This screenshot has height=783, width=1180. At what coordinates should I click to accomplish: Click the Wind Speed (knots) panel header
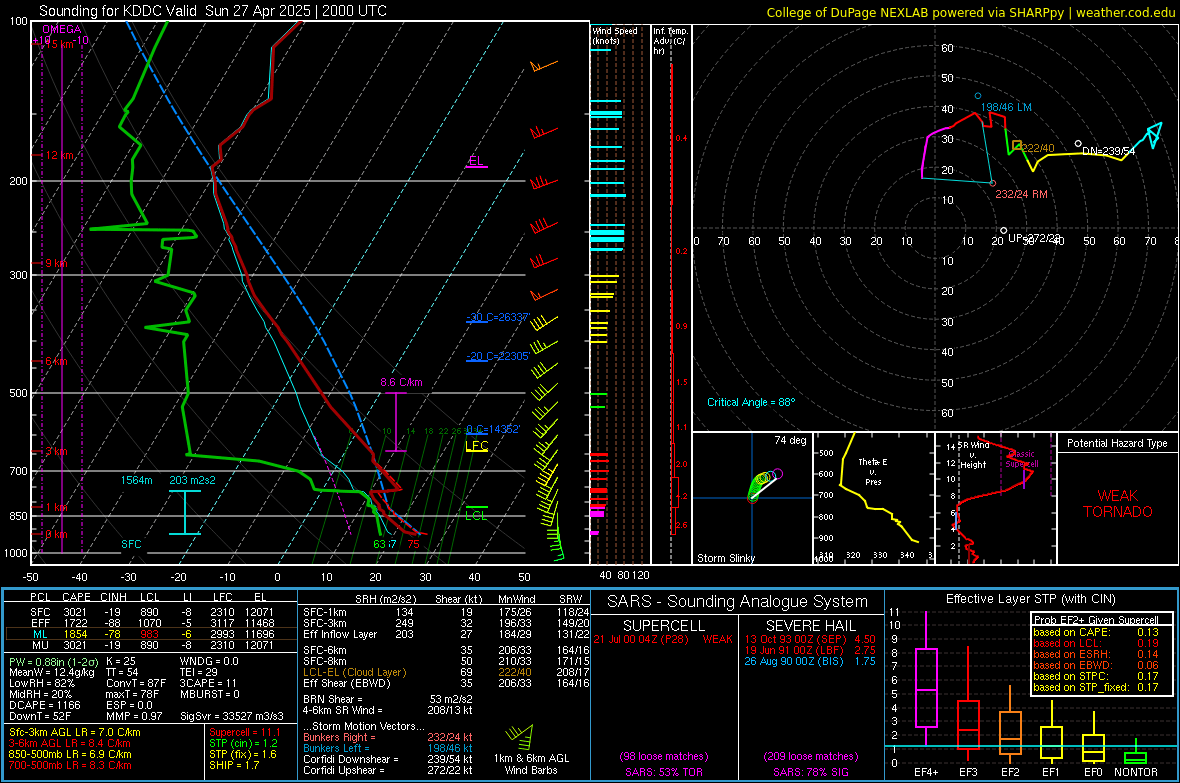(x=614, y=35)
